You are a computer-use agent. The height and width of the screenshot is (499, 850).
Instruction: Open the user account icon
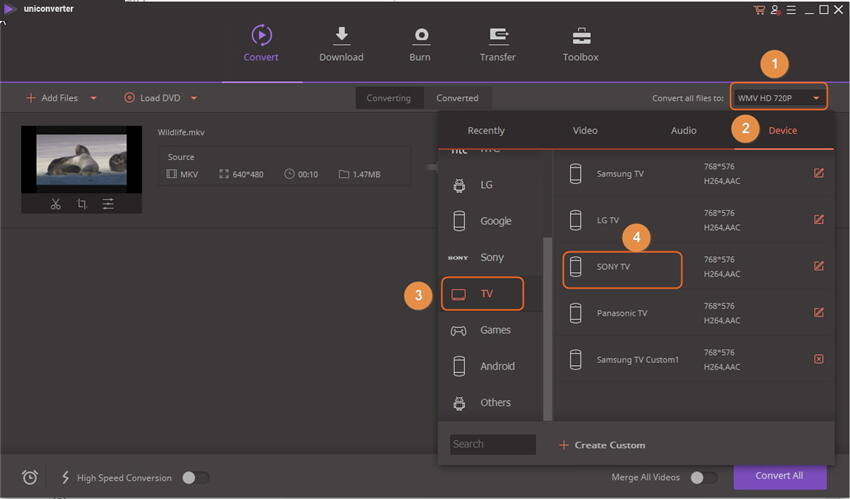tap(775, 10)
